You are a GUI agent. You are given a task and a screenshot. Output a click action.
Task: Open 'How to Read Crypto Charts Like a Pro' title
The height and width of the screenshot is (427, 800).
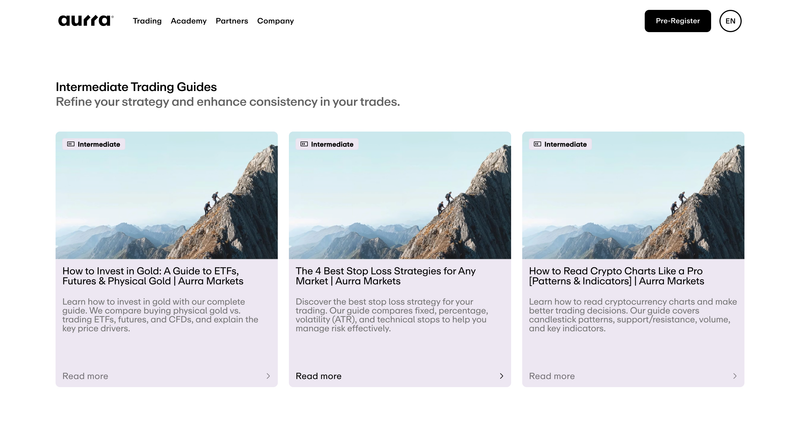(x=616, y=276)
